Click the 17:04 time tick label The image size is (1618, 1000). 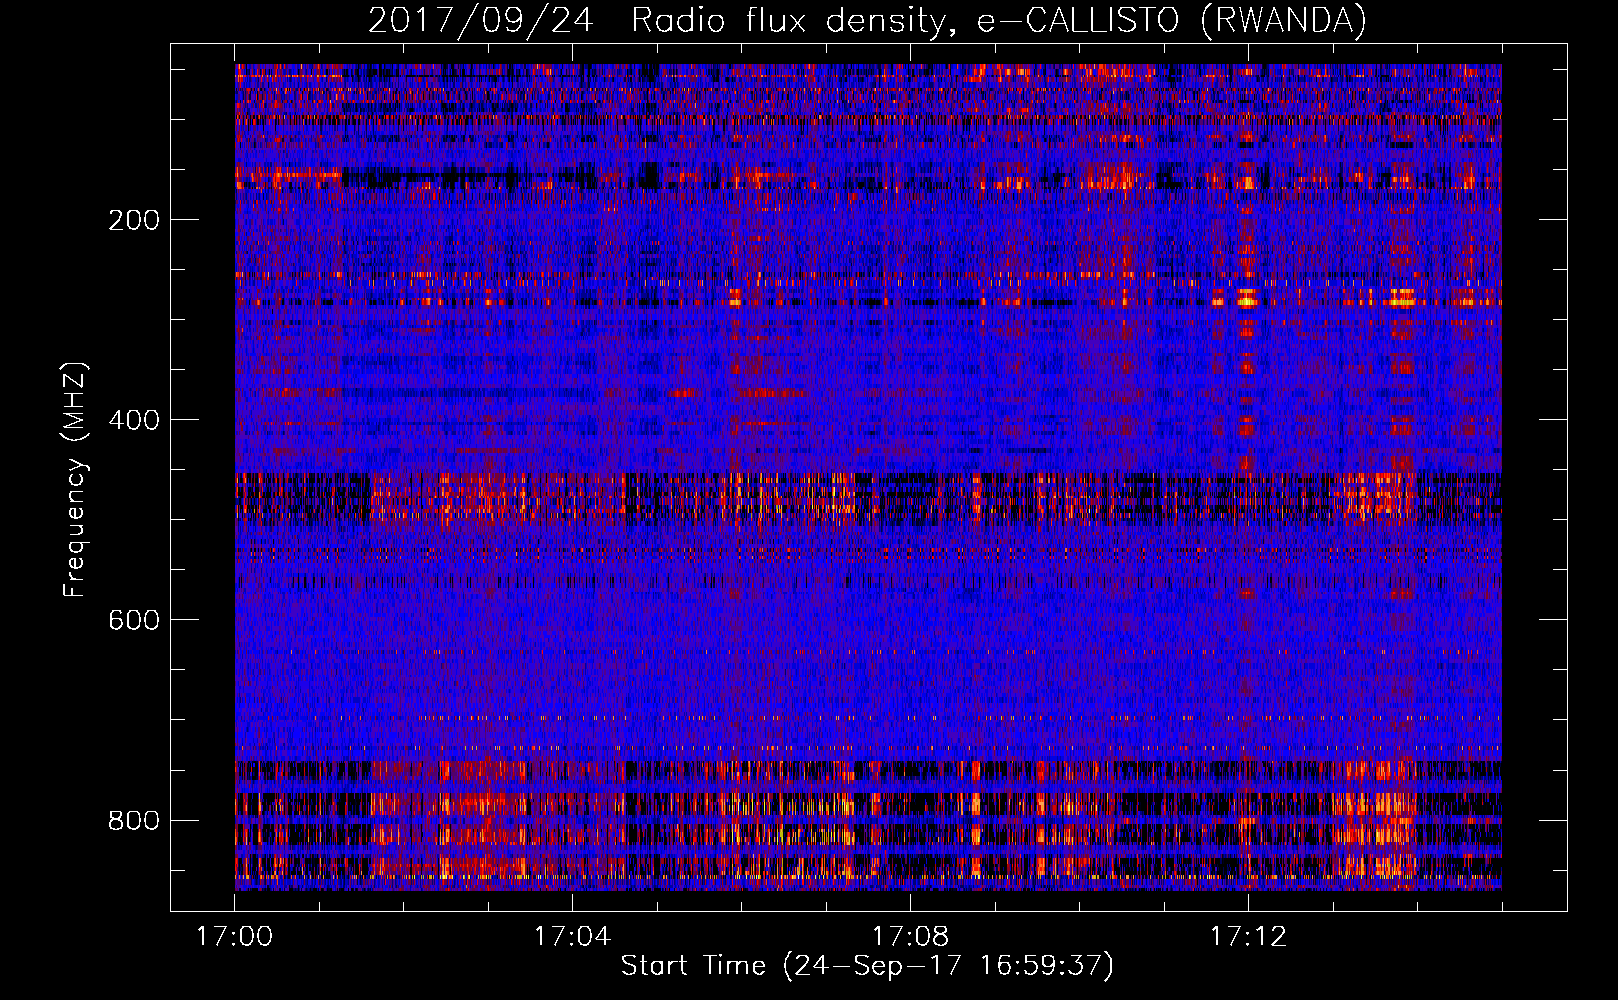pos(572,936)
